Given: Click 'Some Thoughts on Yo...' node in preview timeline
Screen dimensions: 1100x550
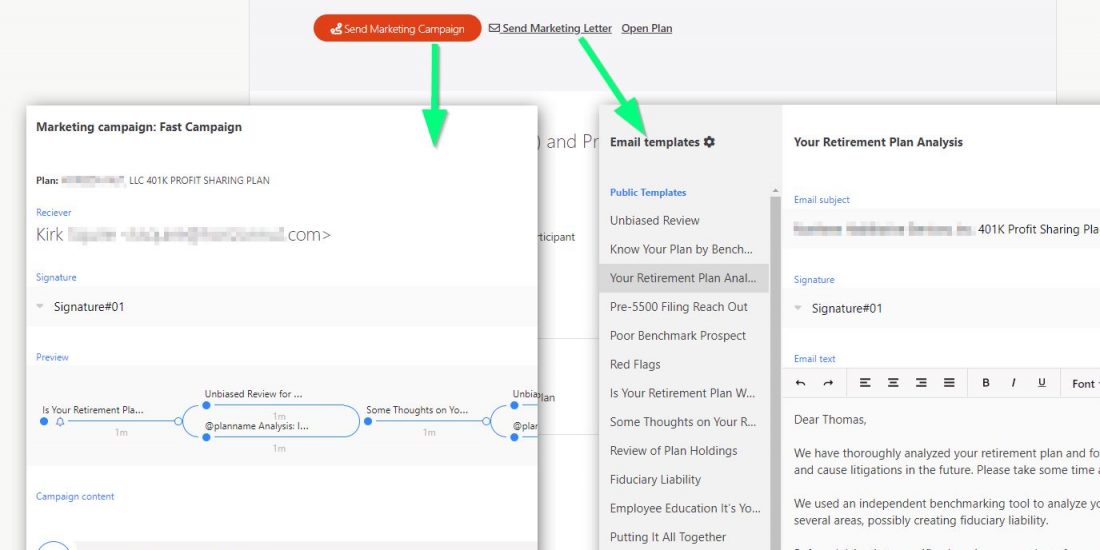Looking at the screenshot, I should [x=417, y=410].
